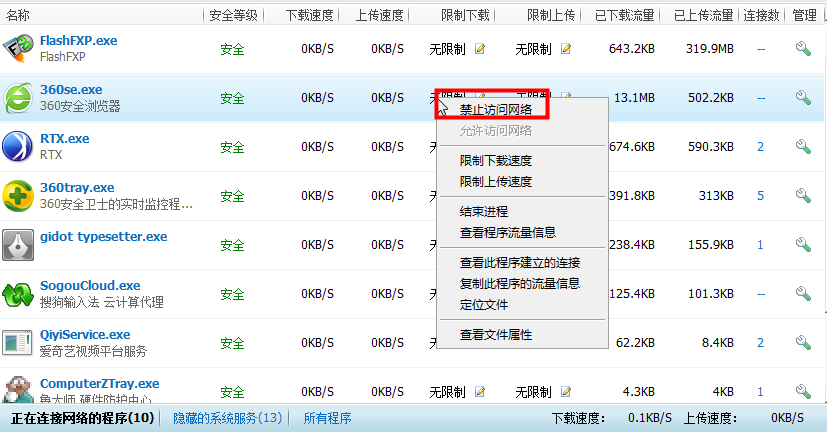The height and width of the screenshot is (432, 827).
Task: Choose 查看文件属性 in context menu
Action: (495, 335)
